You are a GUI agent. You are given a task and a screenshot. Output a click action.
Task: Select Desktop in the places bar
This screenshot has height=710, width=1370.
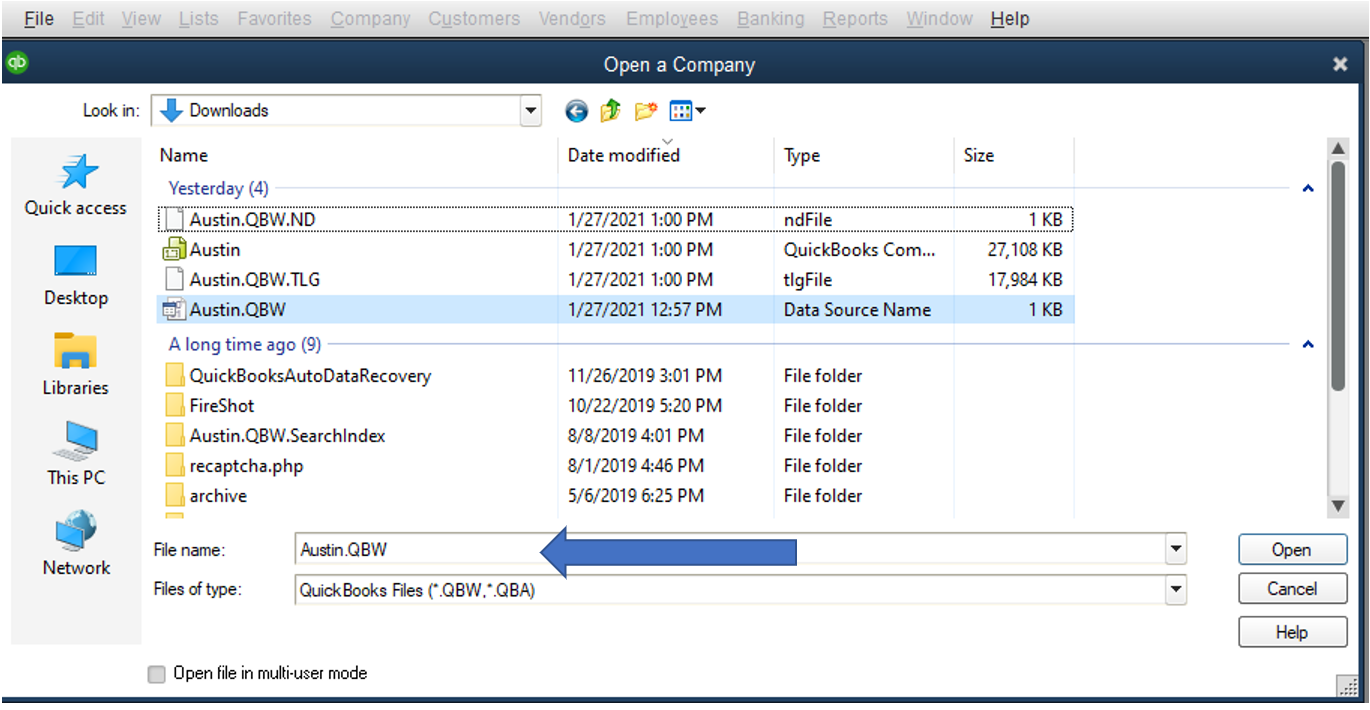tap(76, 276)
